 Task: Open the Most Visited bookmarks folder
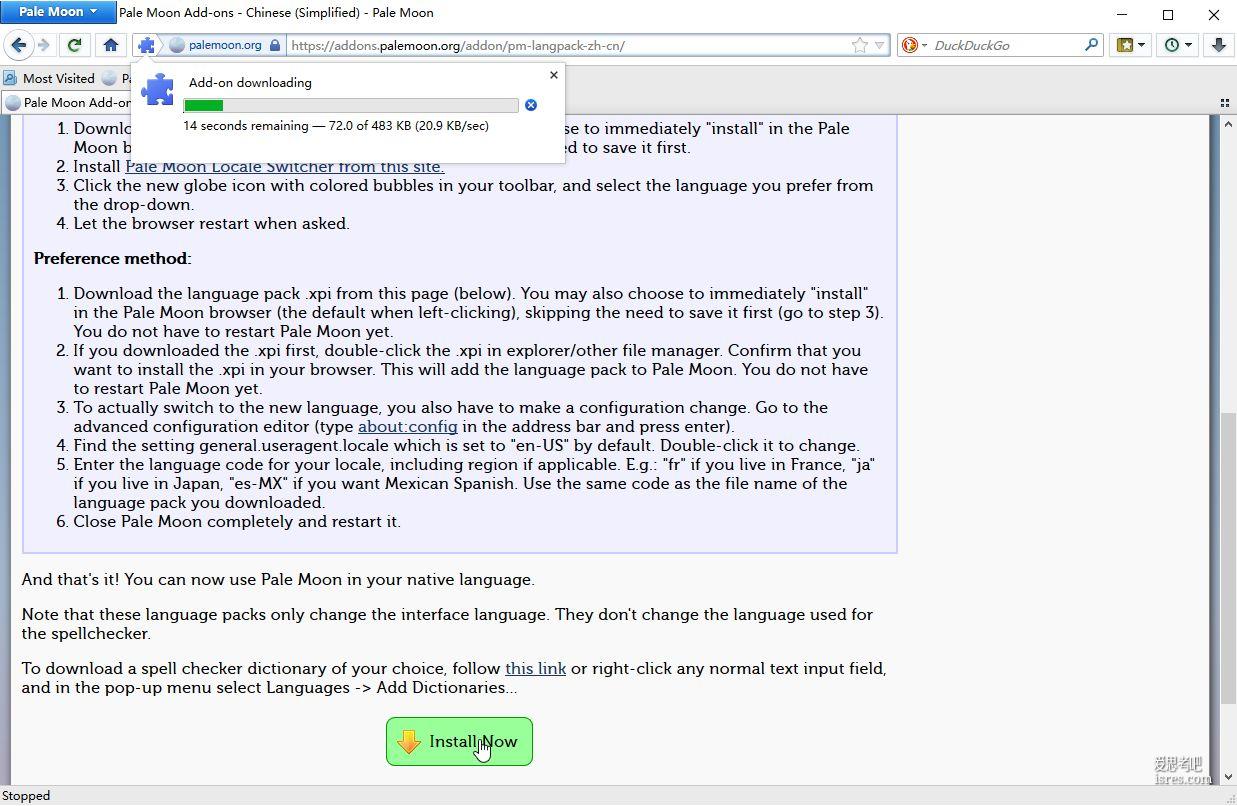49,78
